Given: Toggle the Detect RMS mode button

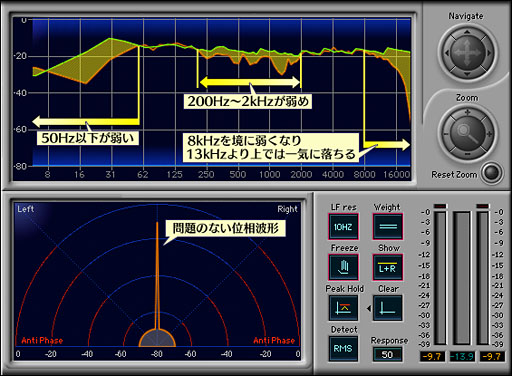Looking at the screenshot, I should tap(343, 349).
